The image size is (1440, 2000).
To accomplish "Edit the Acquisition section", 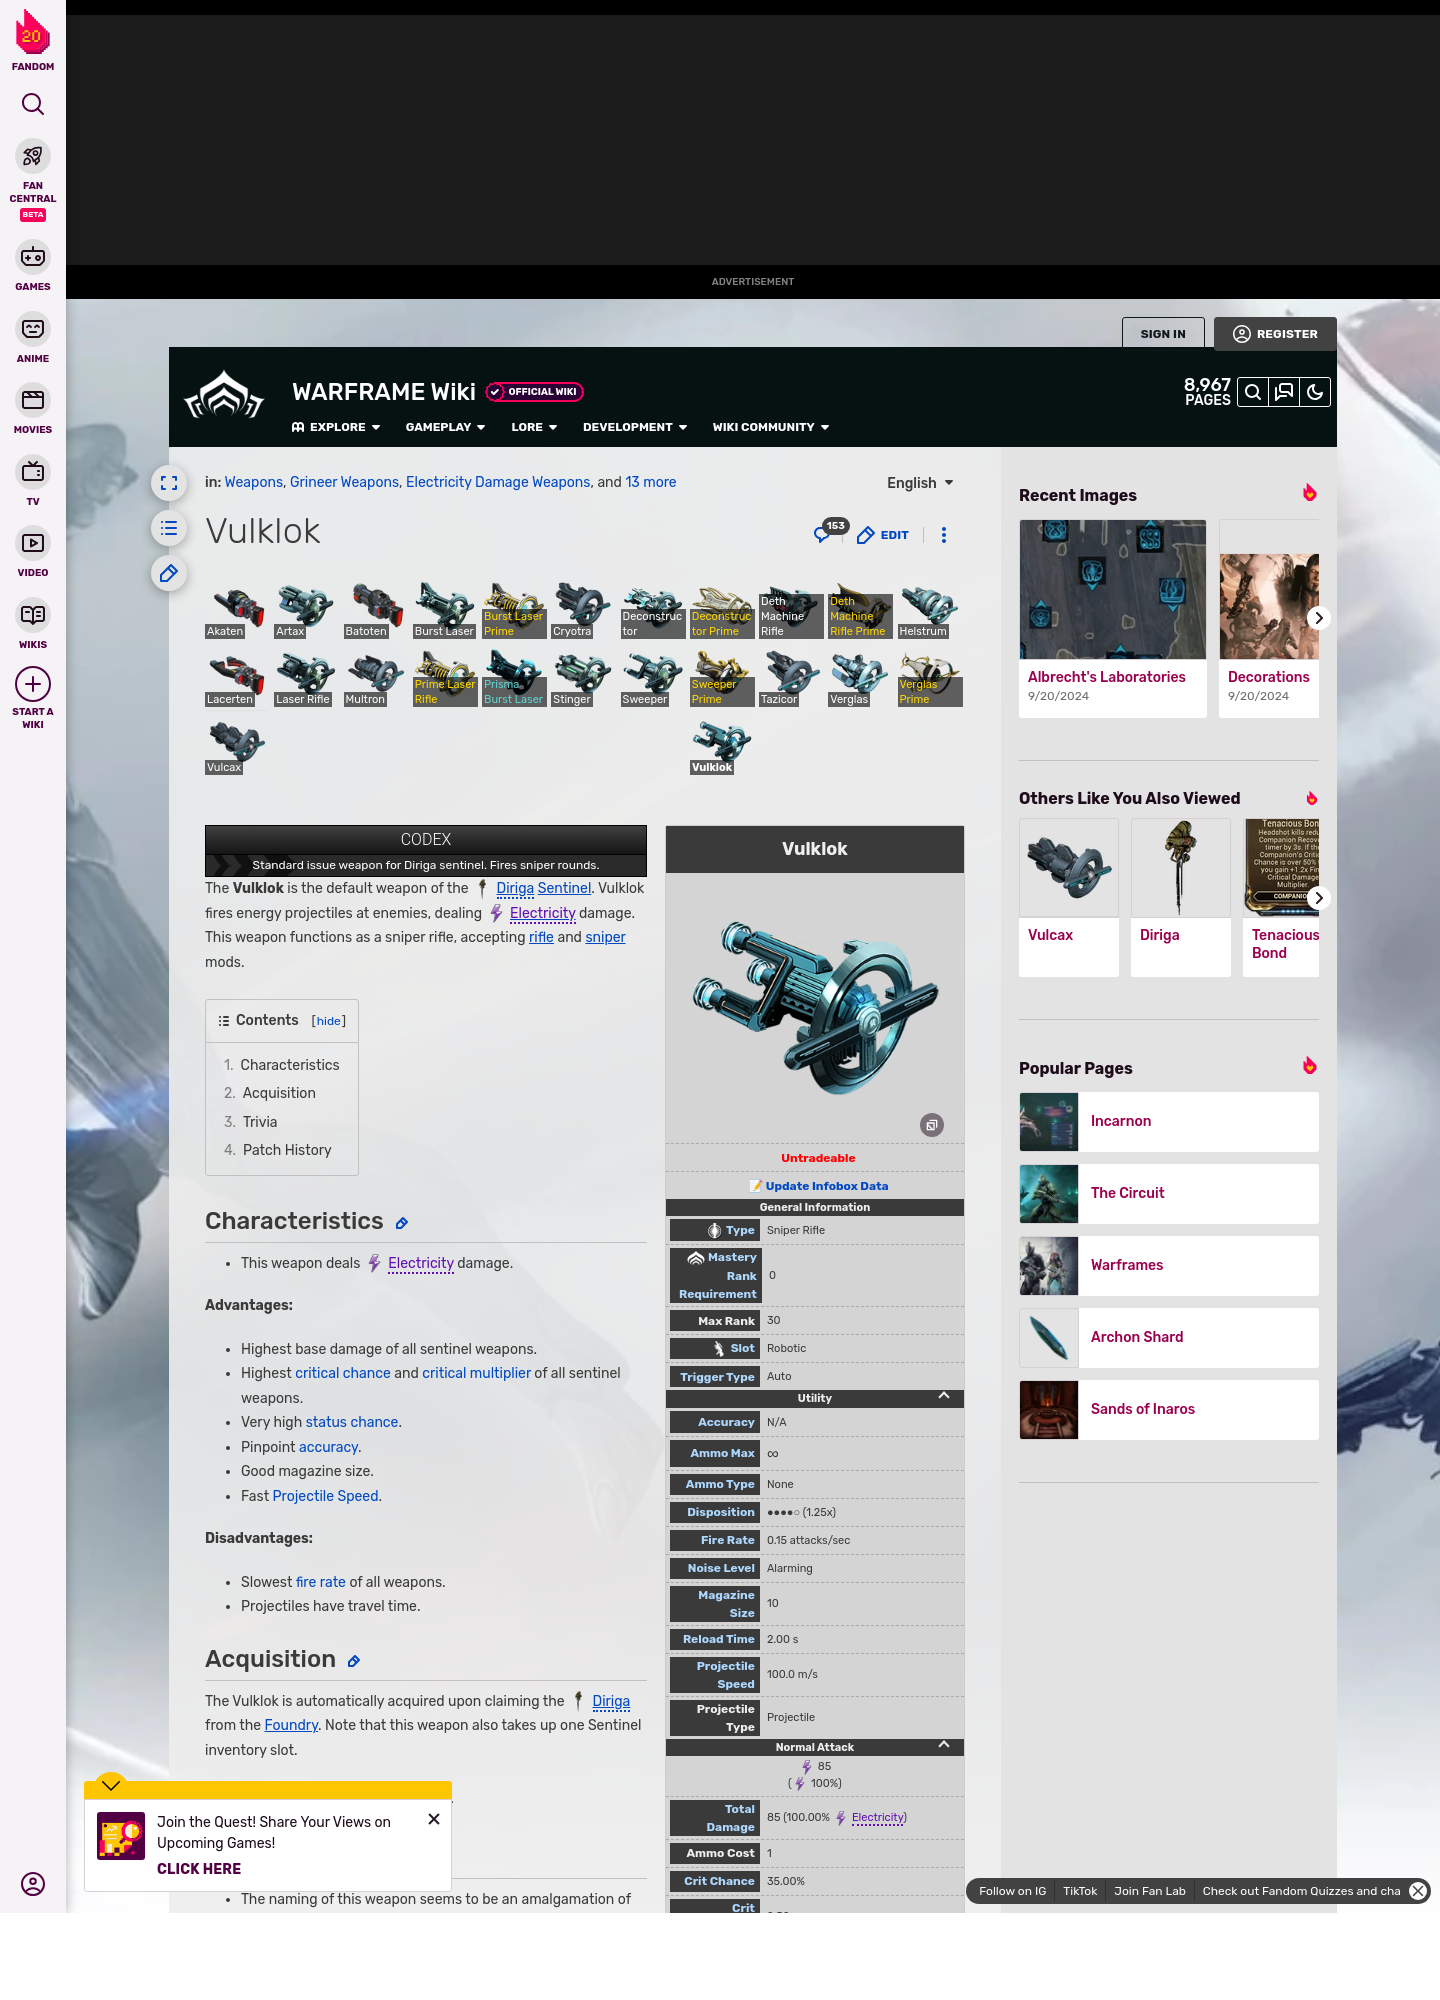I will pos(354,1661).
